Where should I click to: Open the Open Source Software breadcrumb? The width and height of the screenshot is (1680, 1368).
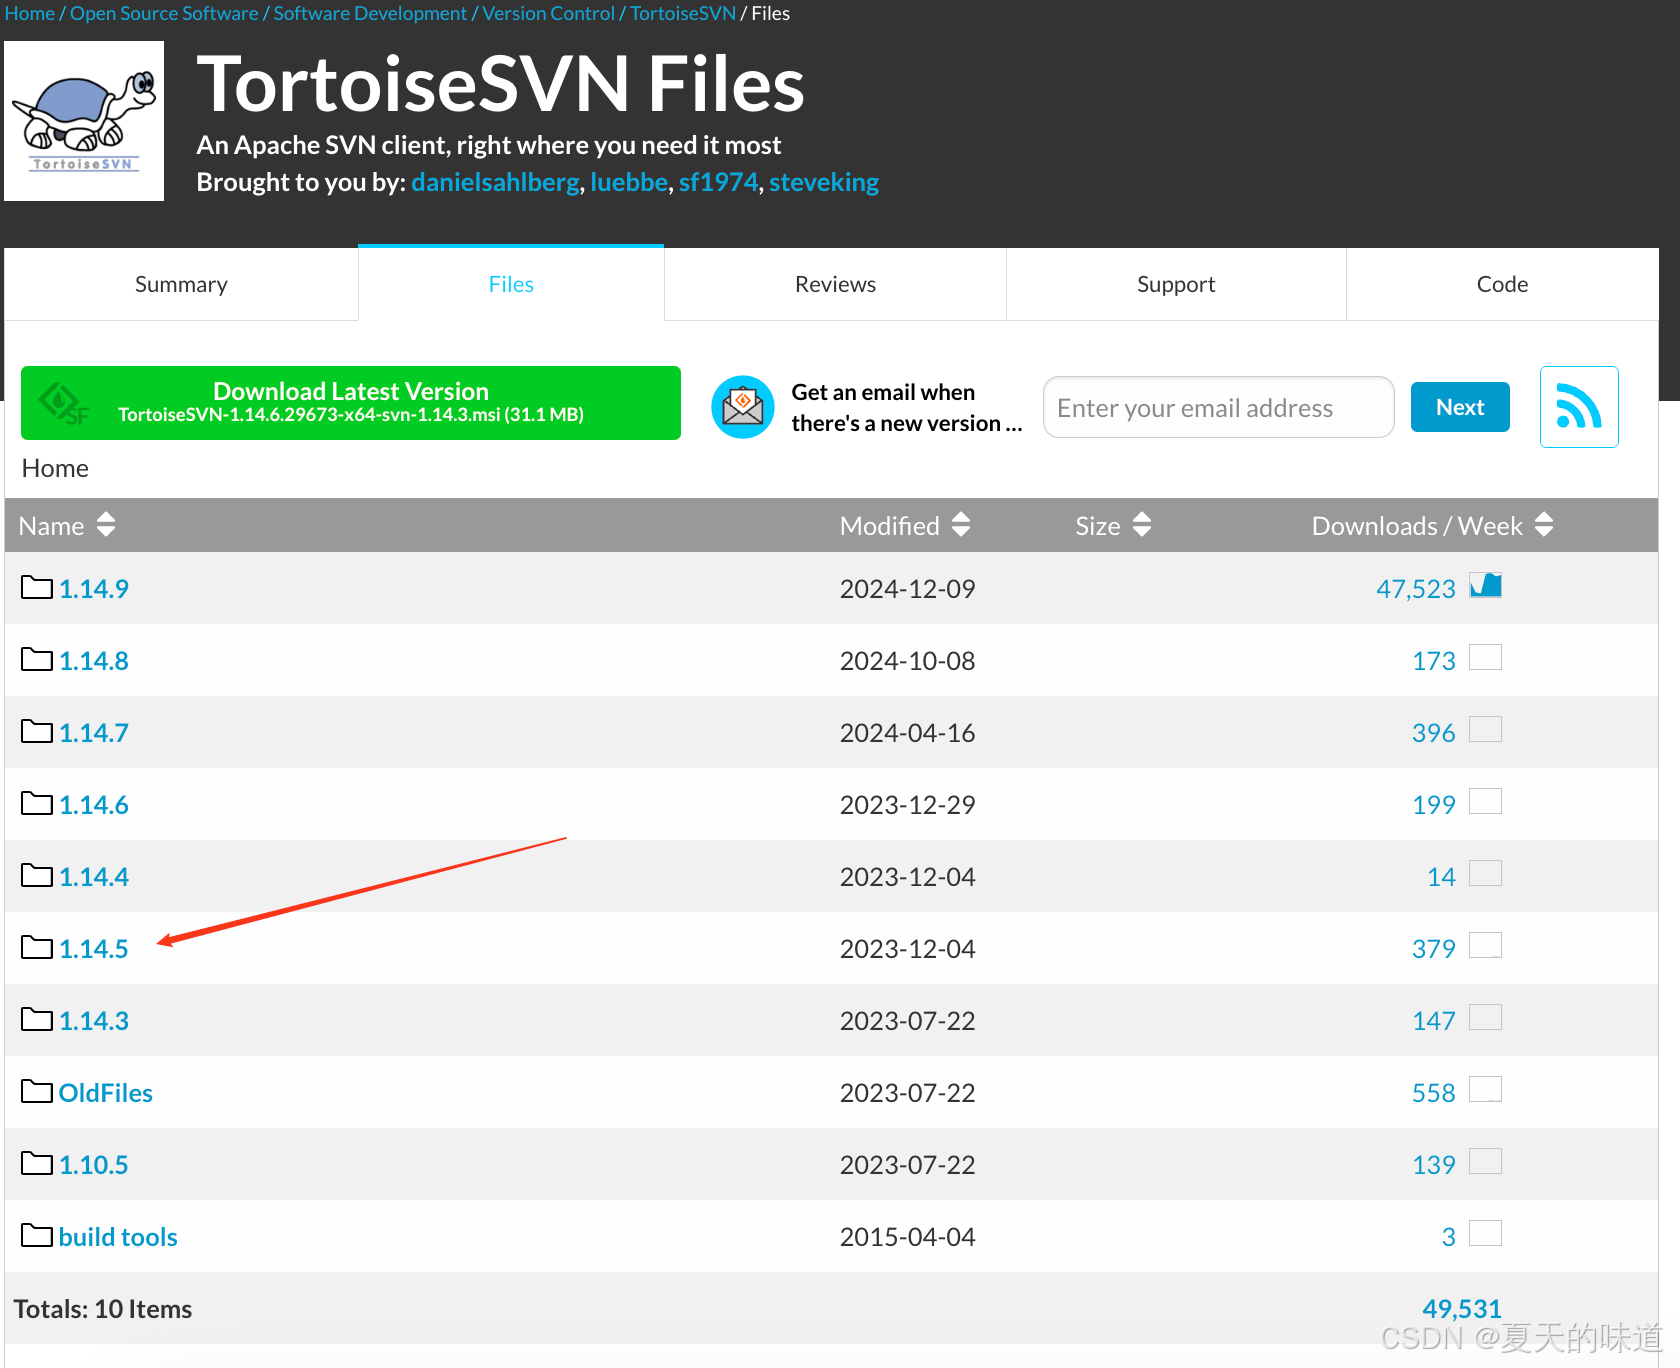pos(164,13)
